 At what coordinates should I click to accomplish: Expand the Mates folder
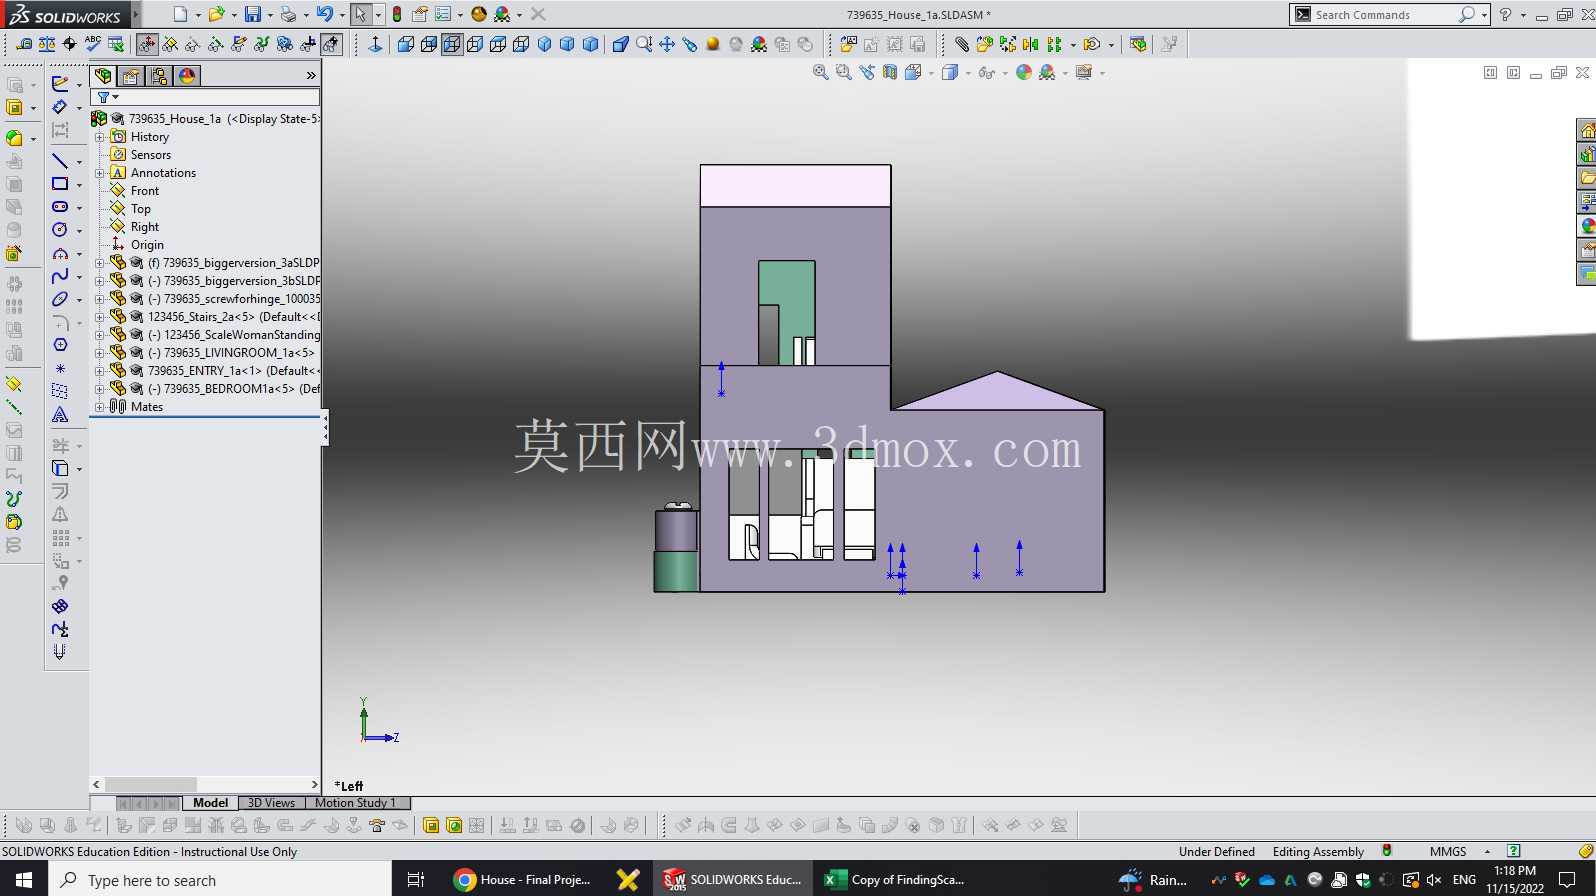click(x=100, y=407)
